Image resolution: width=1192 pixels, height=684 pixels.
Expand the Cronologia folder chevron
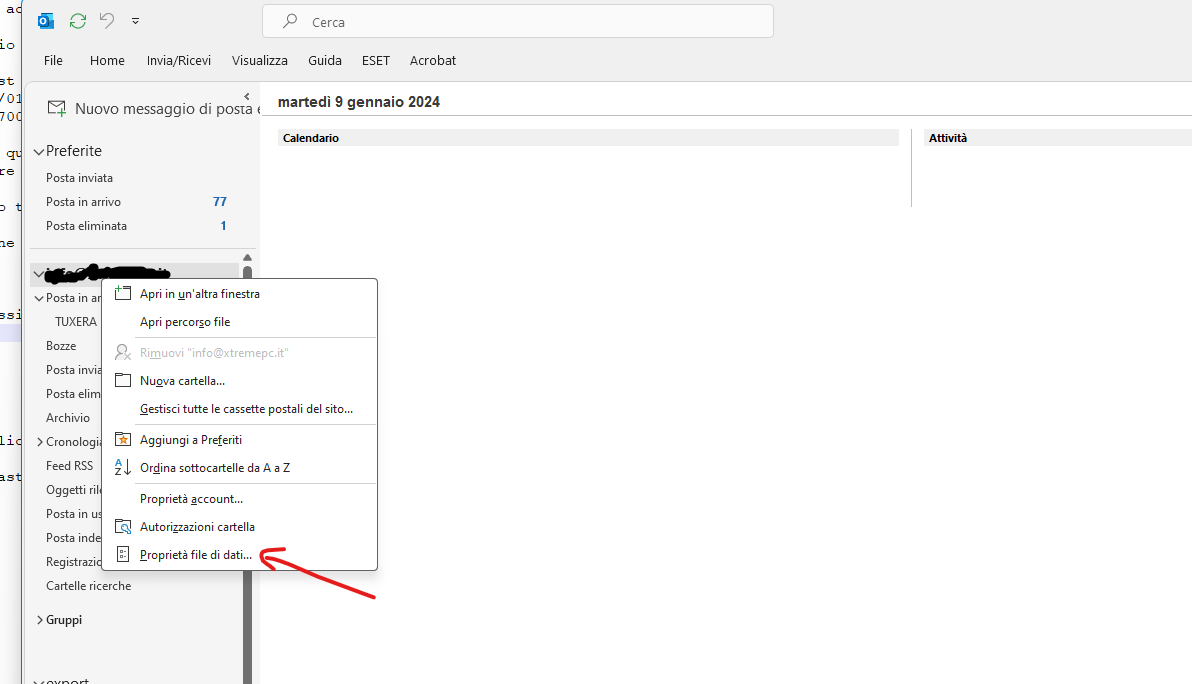(40, 442)
